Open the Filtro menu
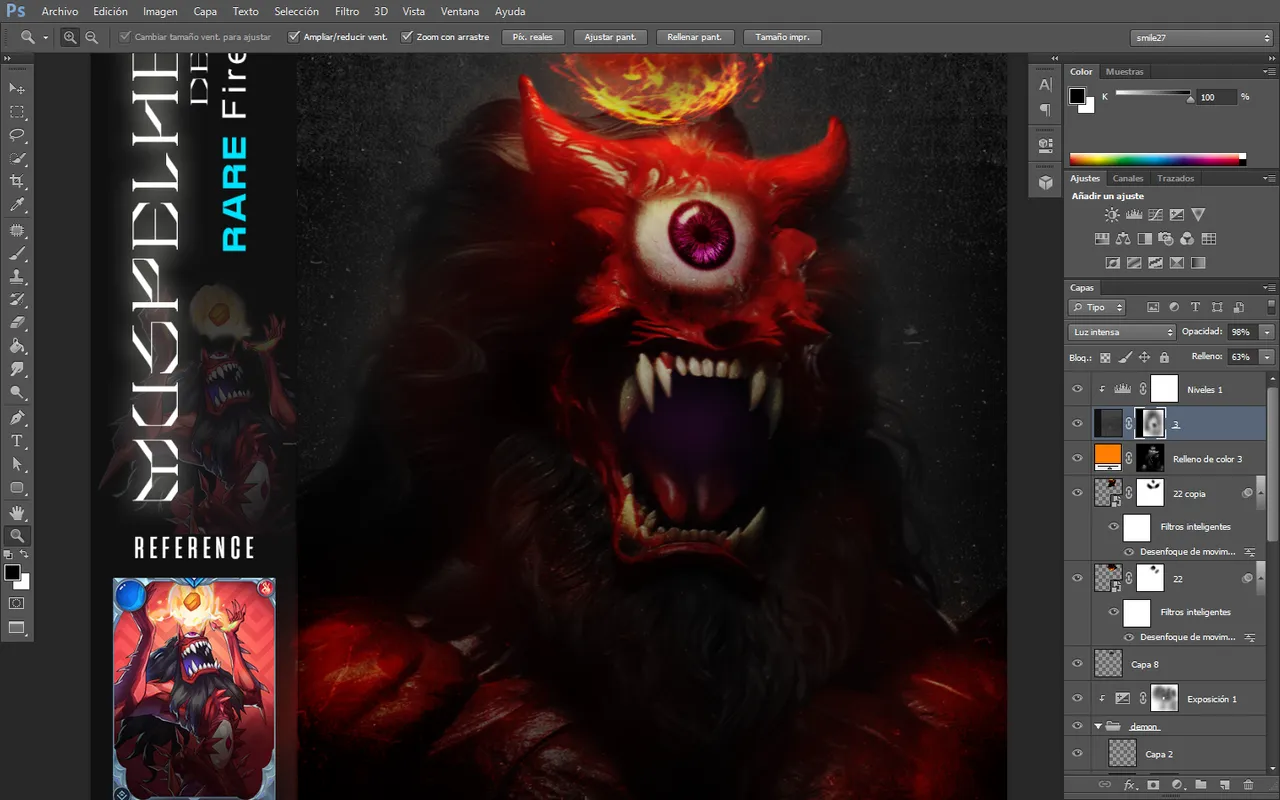Image resolution: width=1280 pixels, height=800 pixels. pyautogui.click(x=347, y=11)
